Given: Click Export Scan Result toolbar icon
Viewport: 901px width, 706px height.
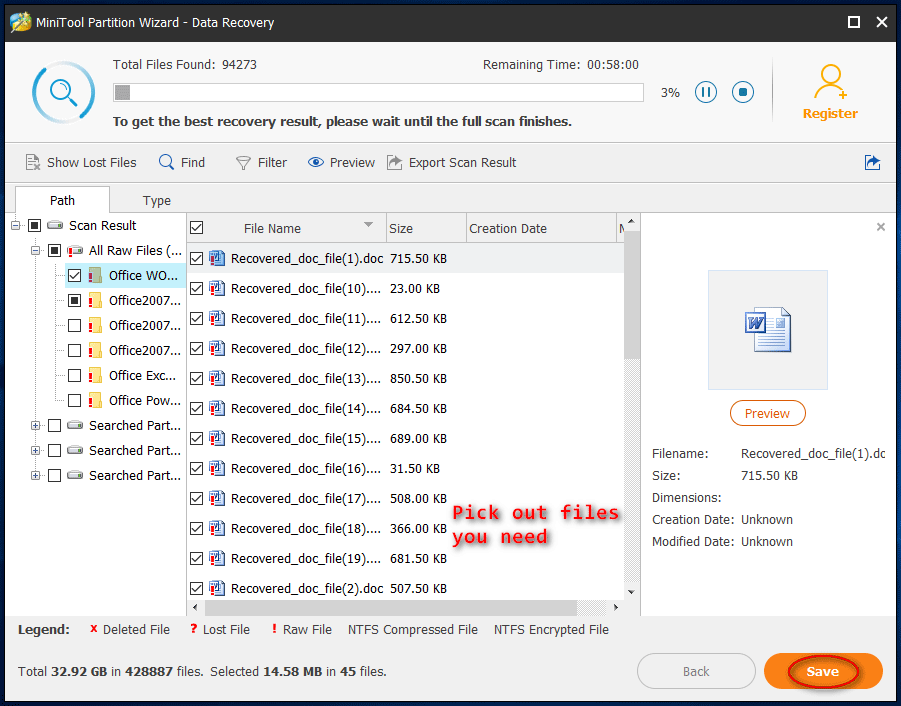Looking at the screenshot, I should pos(395,162).
